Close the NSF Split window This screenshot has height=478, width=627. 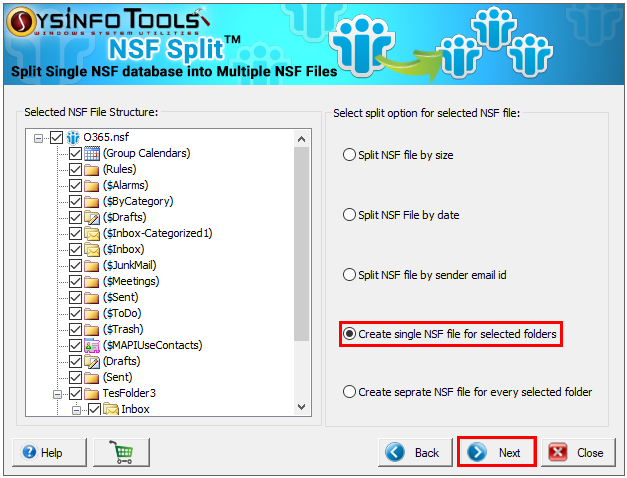578,452
